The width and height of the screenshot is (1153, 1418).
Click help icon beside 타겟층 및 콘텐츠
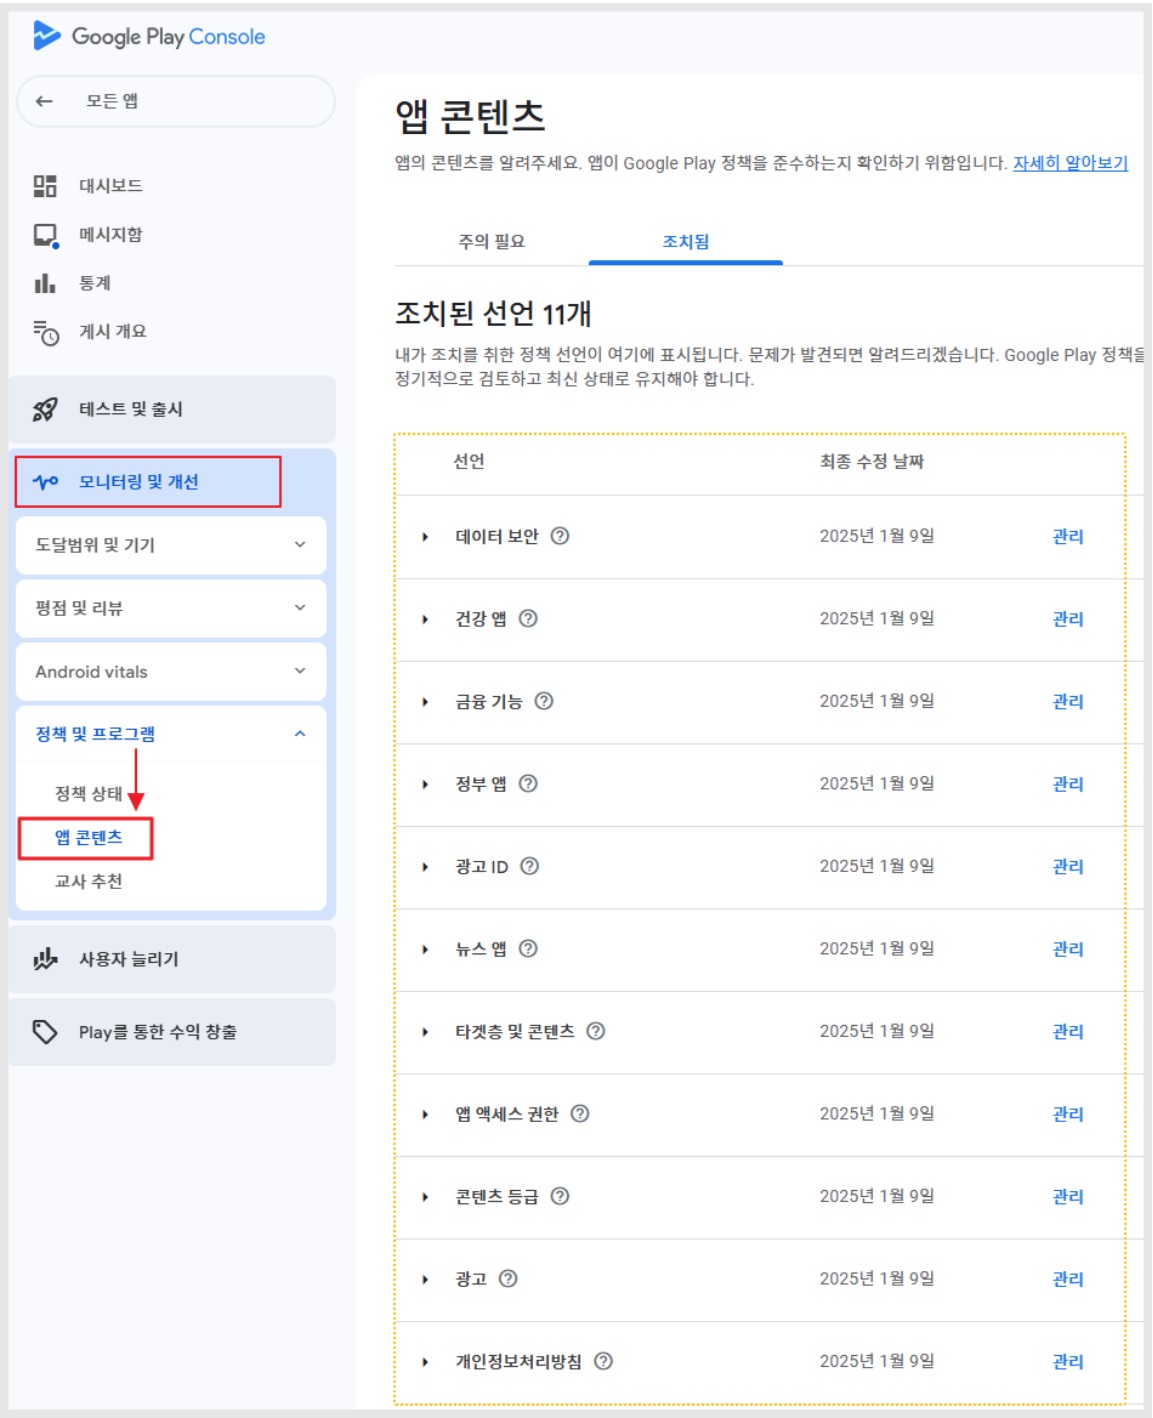(596, 1031)
